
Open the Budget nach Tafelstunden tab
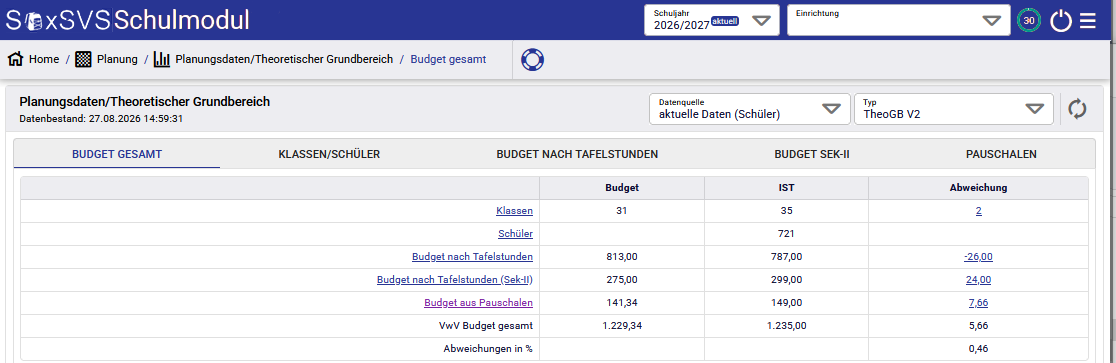click(x=577, y=154)
